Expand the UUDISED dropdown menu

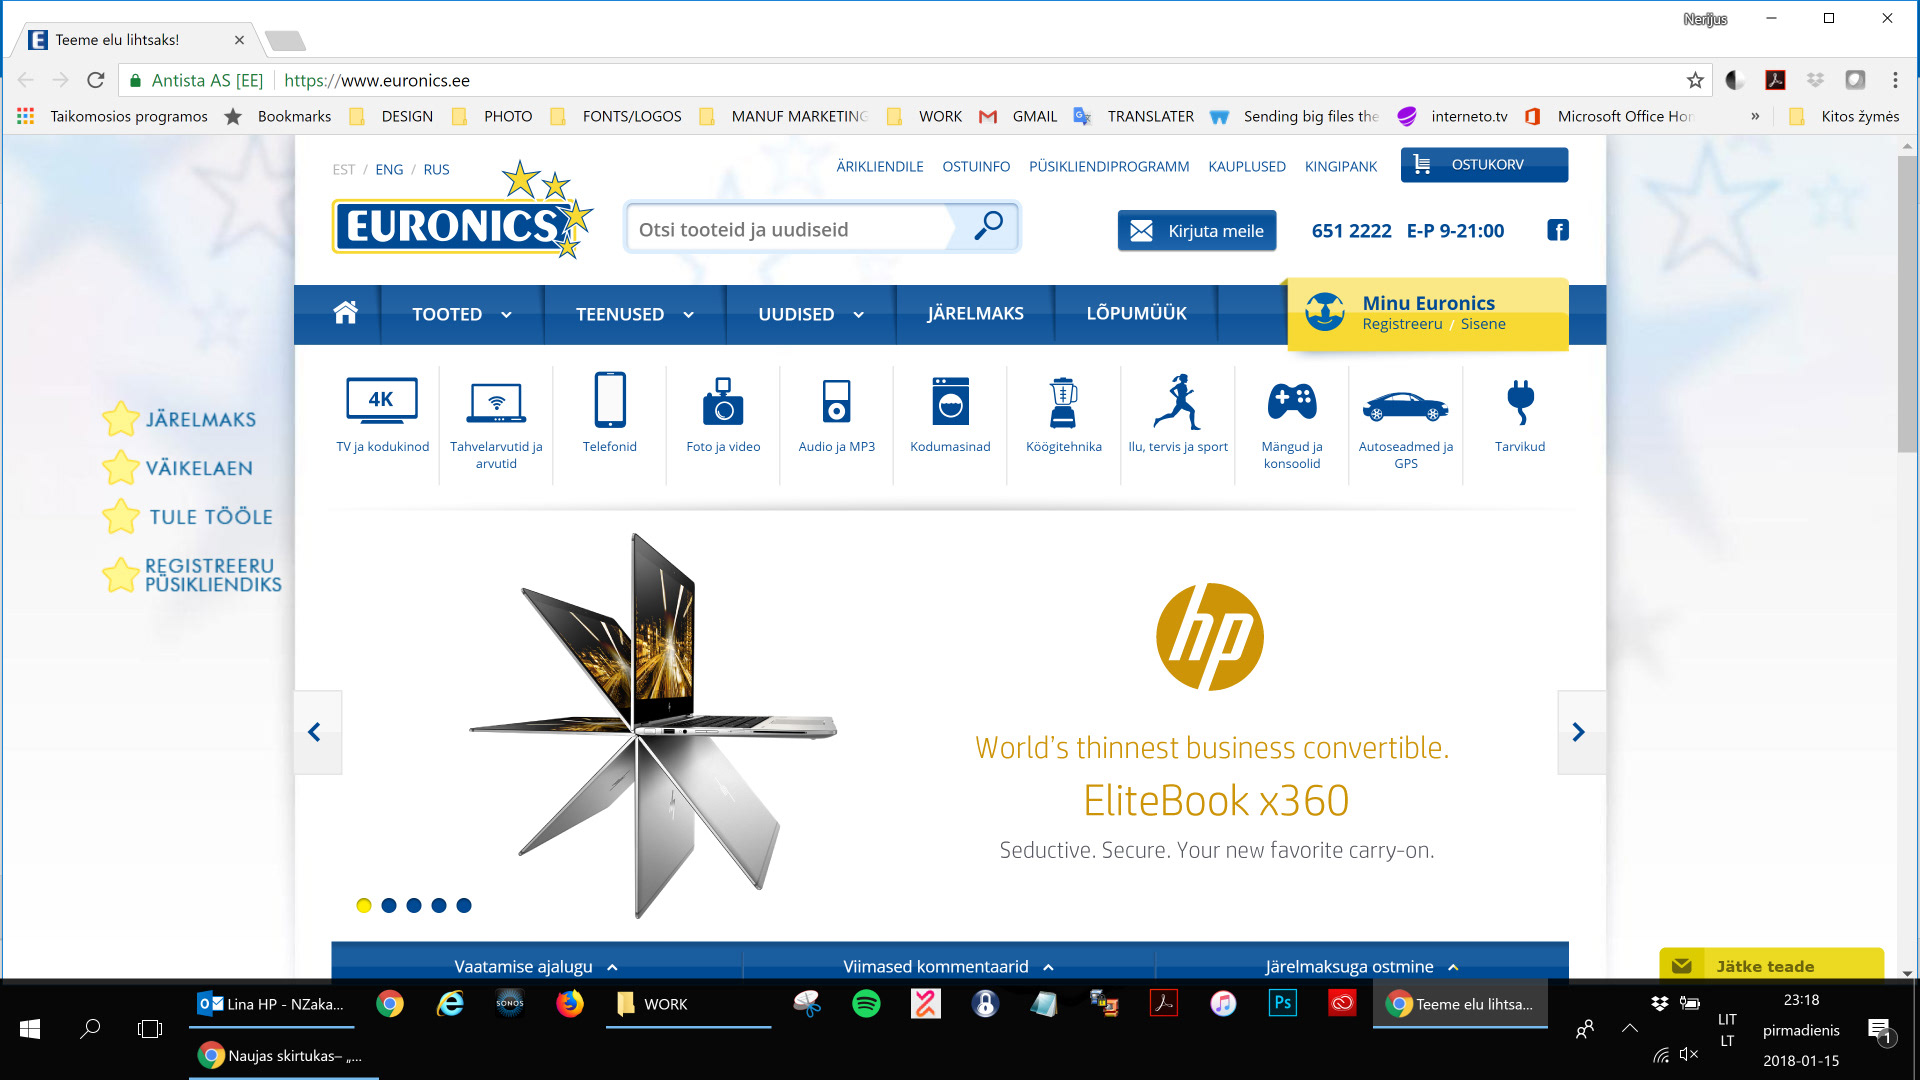[x=811, y=314]
